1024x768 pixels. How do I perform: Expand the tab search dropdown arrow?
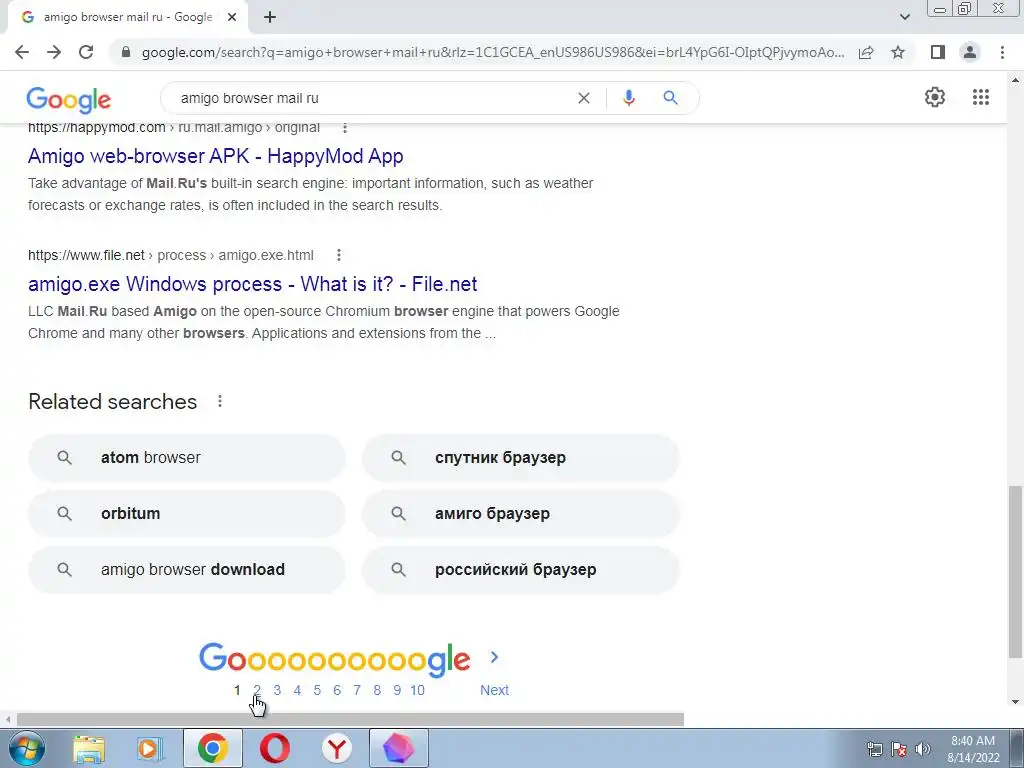(x=904, y=17)
